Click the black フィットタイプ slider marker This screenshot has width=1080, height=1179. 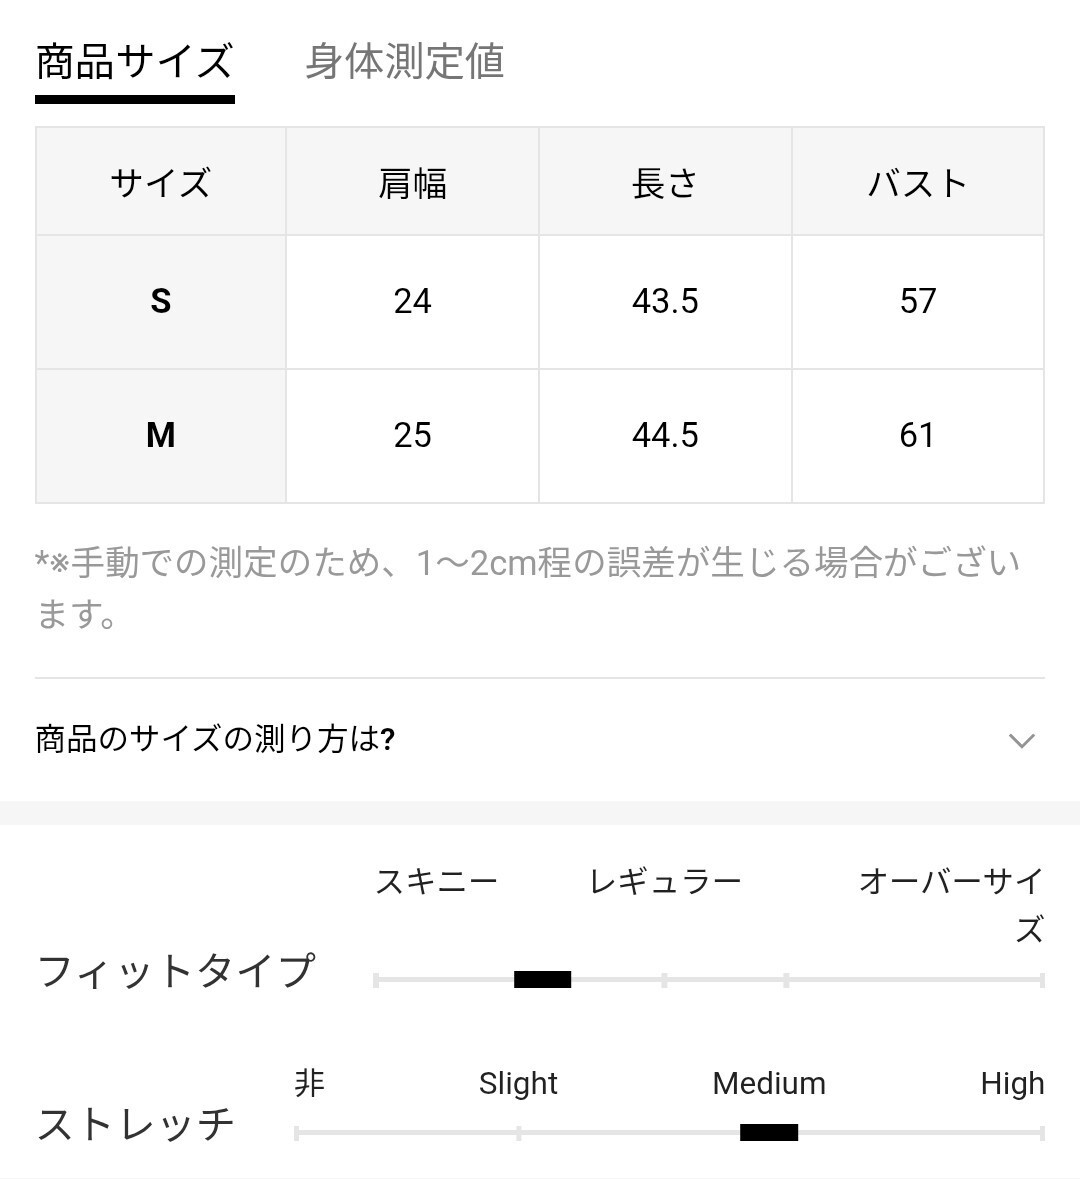click(542, 980)
